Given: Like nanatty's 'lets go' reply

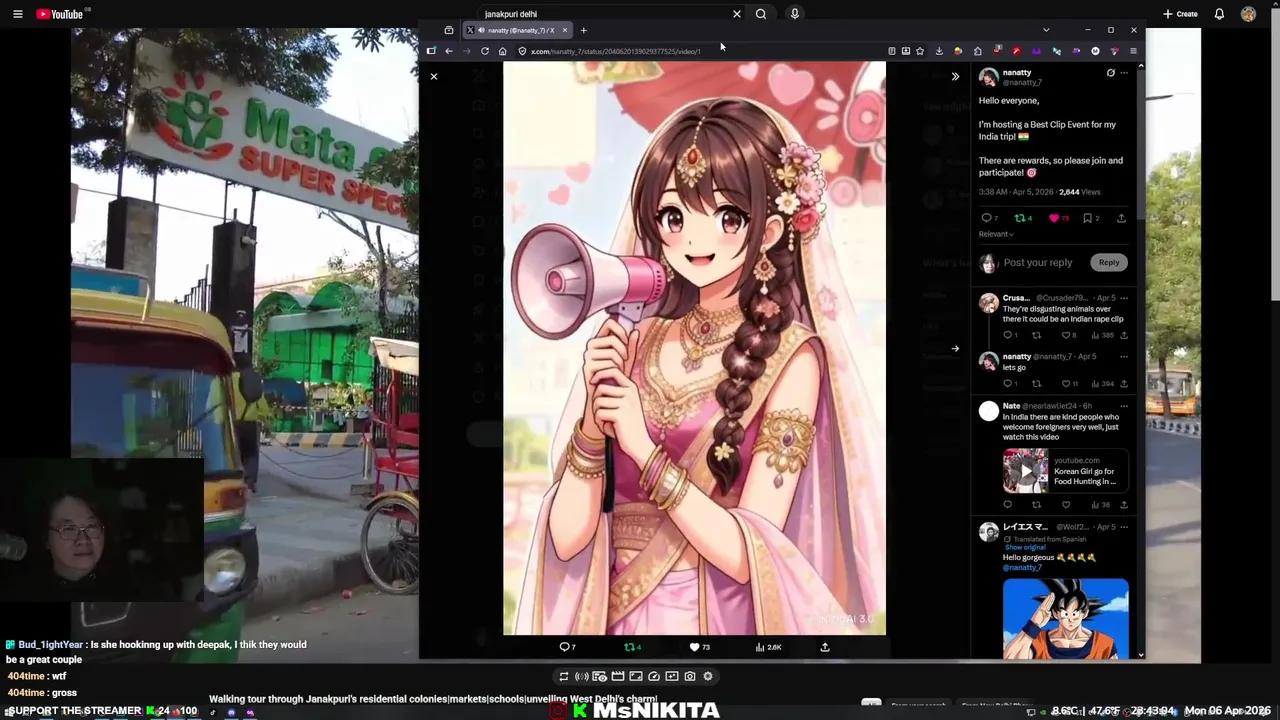Looking at the screenshot, I should tap(1069, 383).
